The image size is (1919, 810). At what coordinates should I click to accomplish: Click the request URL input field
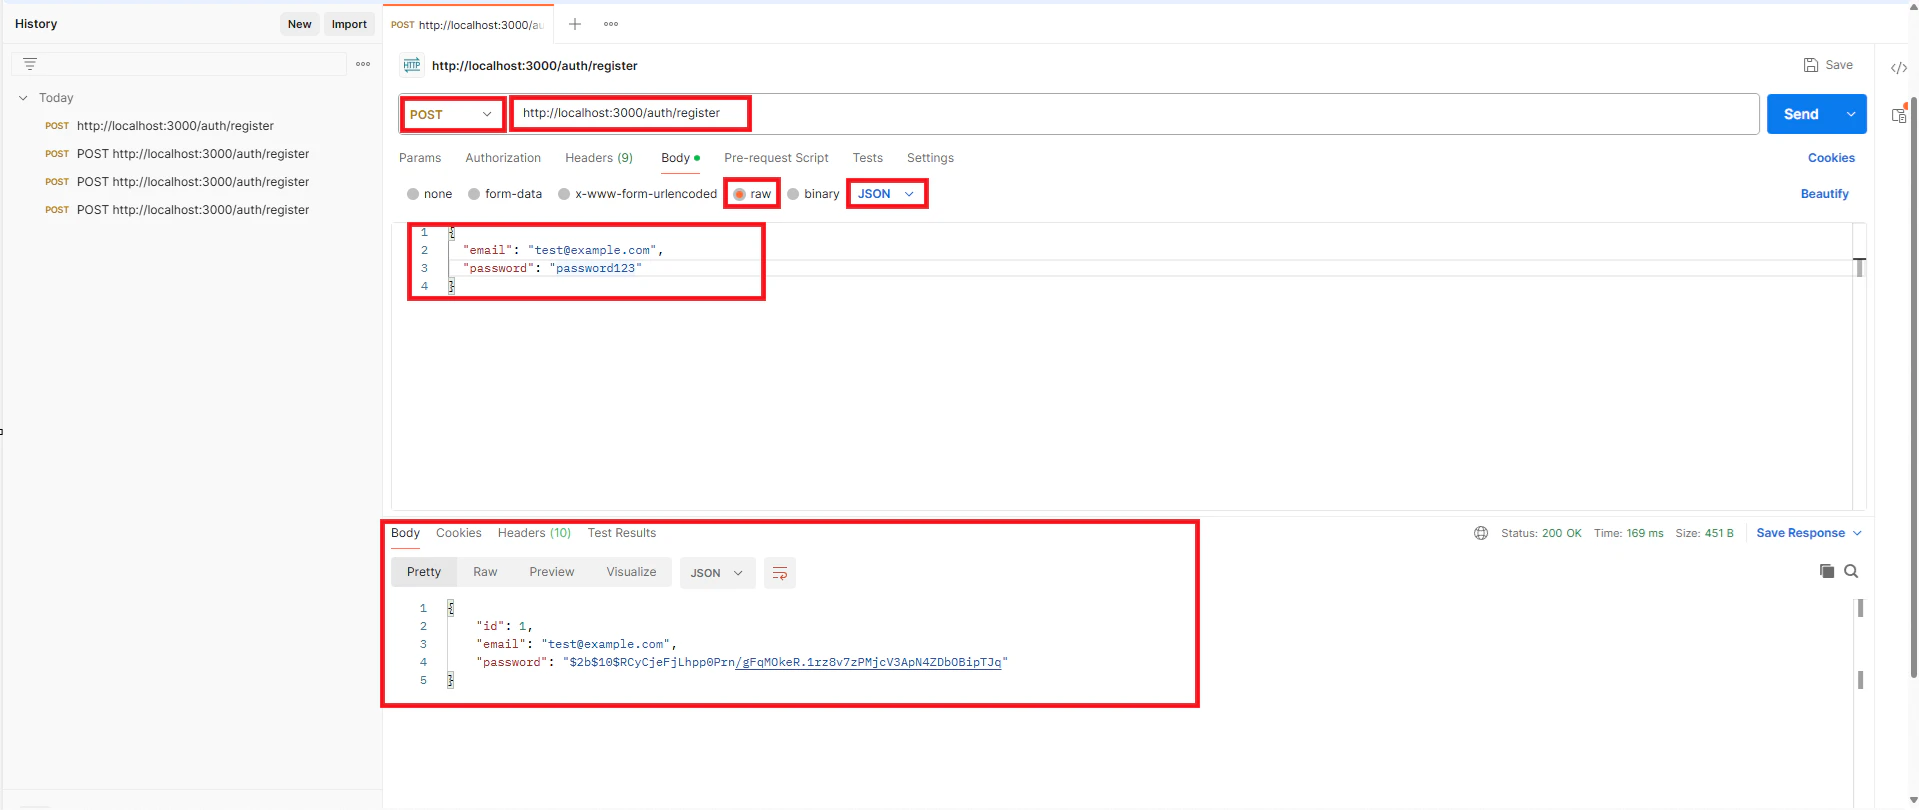pos(1134,114)
